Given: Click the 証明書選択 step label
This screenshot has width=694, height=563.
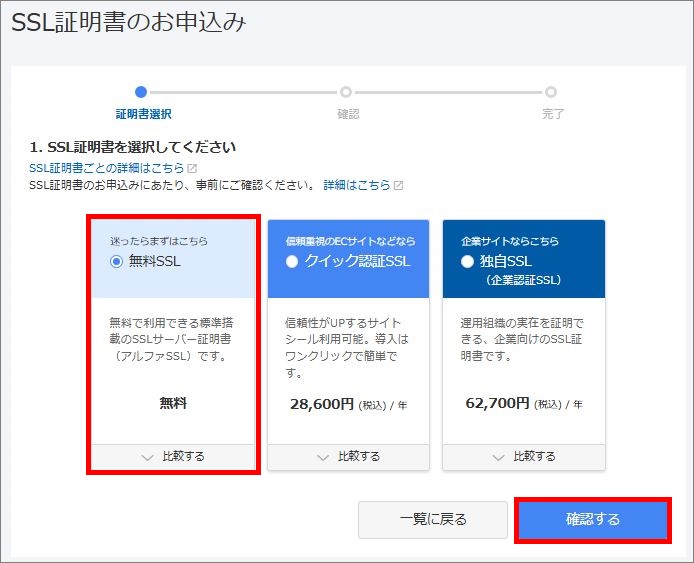Looking at the screenshot, I should click(143, 114).
